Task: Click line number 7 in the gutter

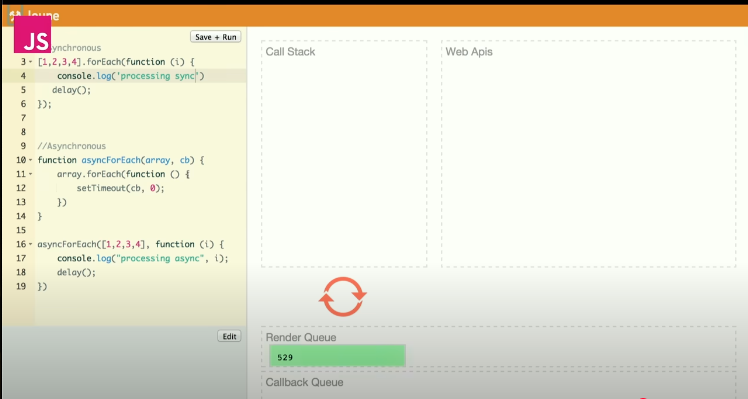Action: click(23, 118)
